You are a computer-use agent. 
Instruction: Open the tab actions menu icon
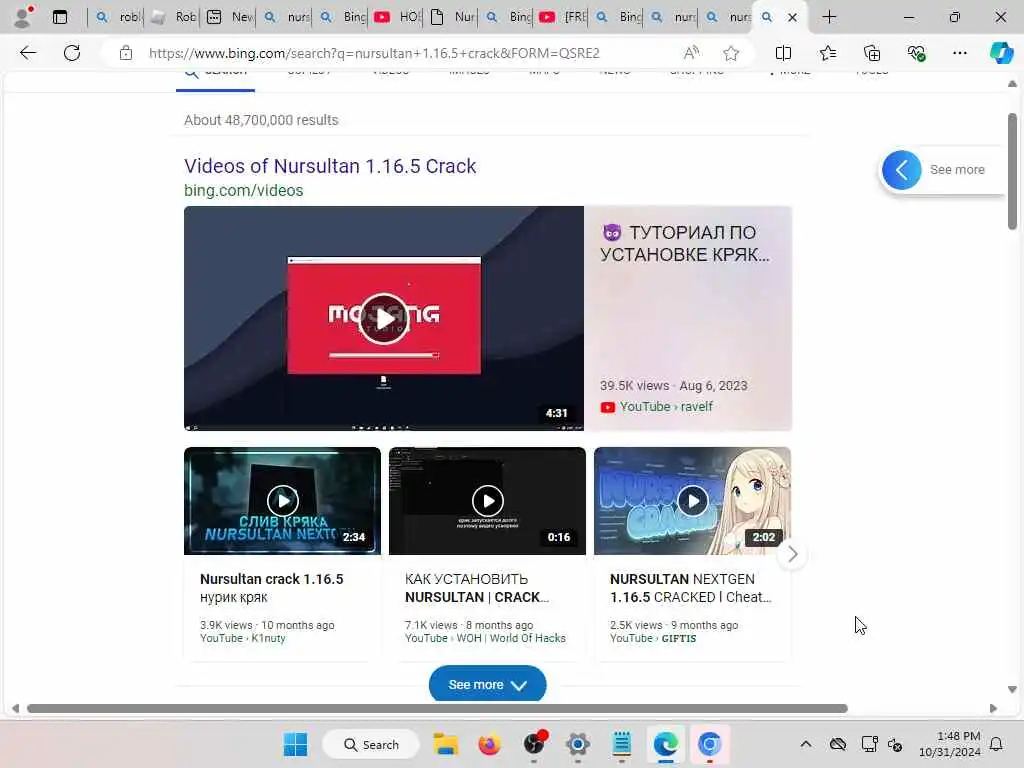pos(60,17)
